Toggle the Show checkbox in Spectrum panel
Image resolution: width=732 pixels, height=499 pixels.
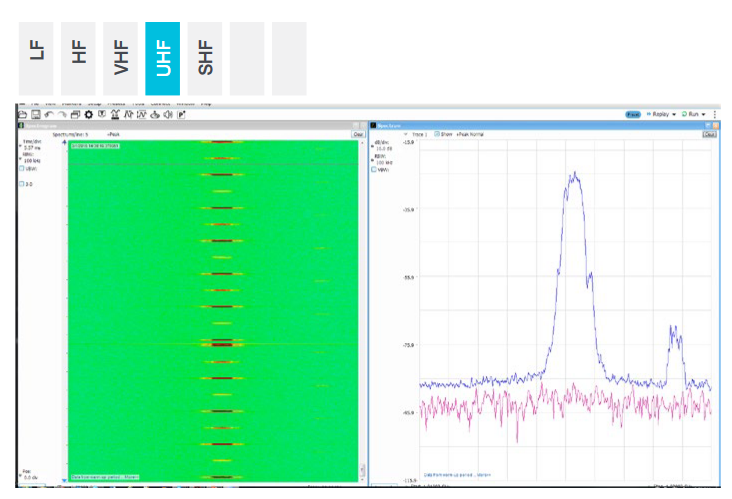pyautogui.click(x=437, y=134)
